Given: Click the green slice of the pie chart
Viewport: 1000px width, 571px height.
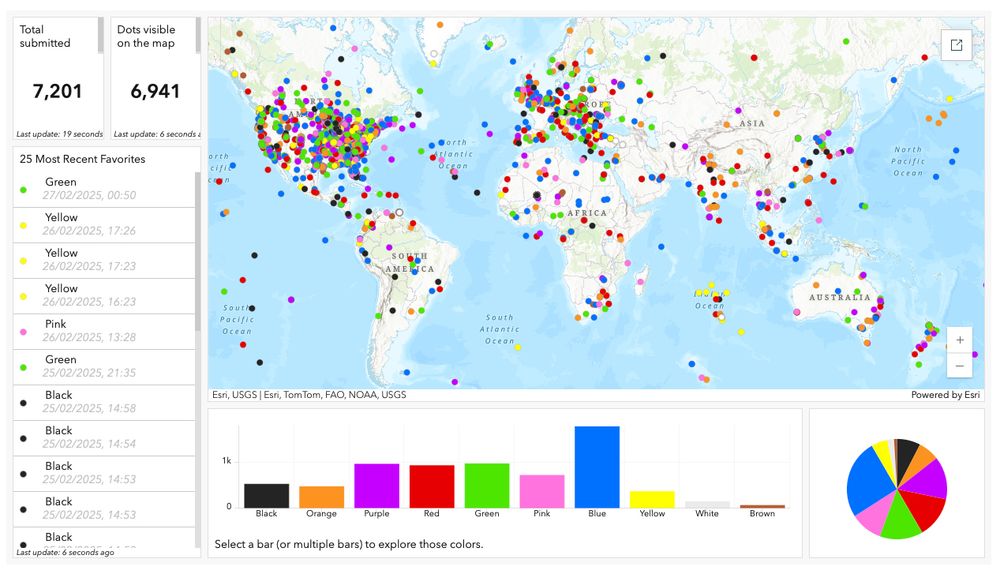Looking at the screenshot, I should (x=899, y=520).
